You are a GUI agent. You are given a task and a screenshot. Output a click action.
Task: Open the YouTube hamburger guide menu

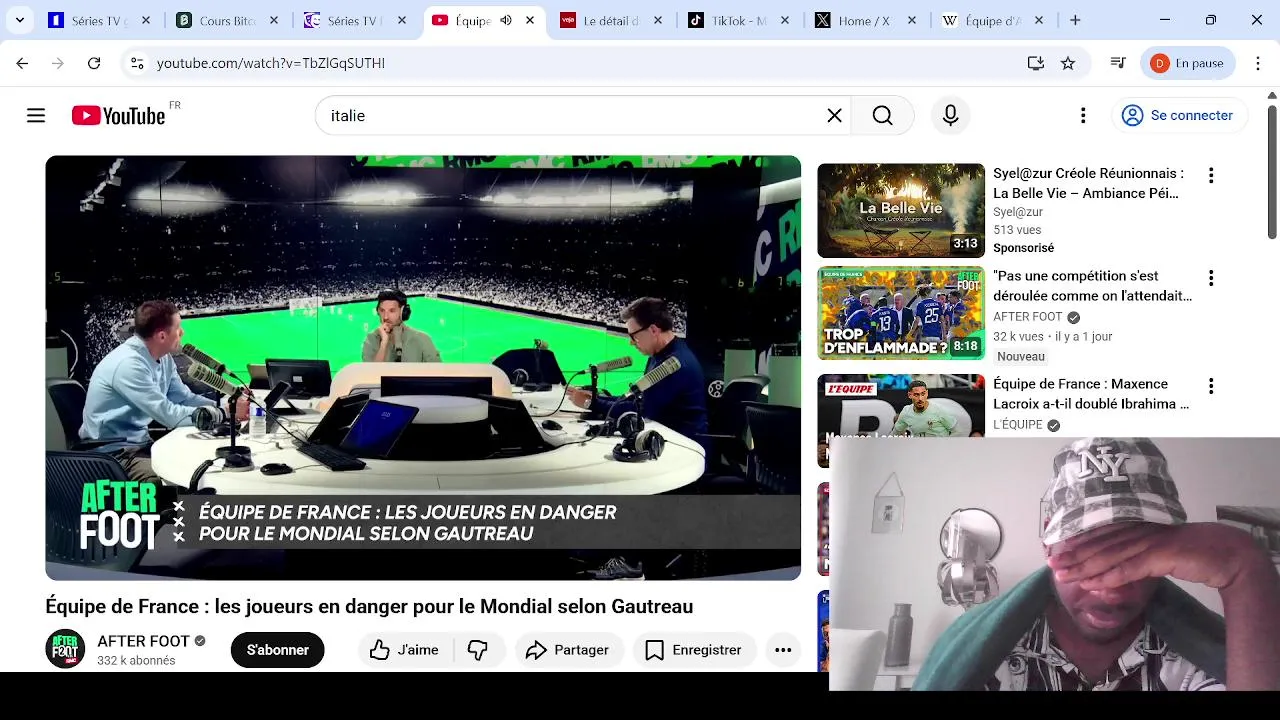pos(36,116)
